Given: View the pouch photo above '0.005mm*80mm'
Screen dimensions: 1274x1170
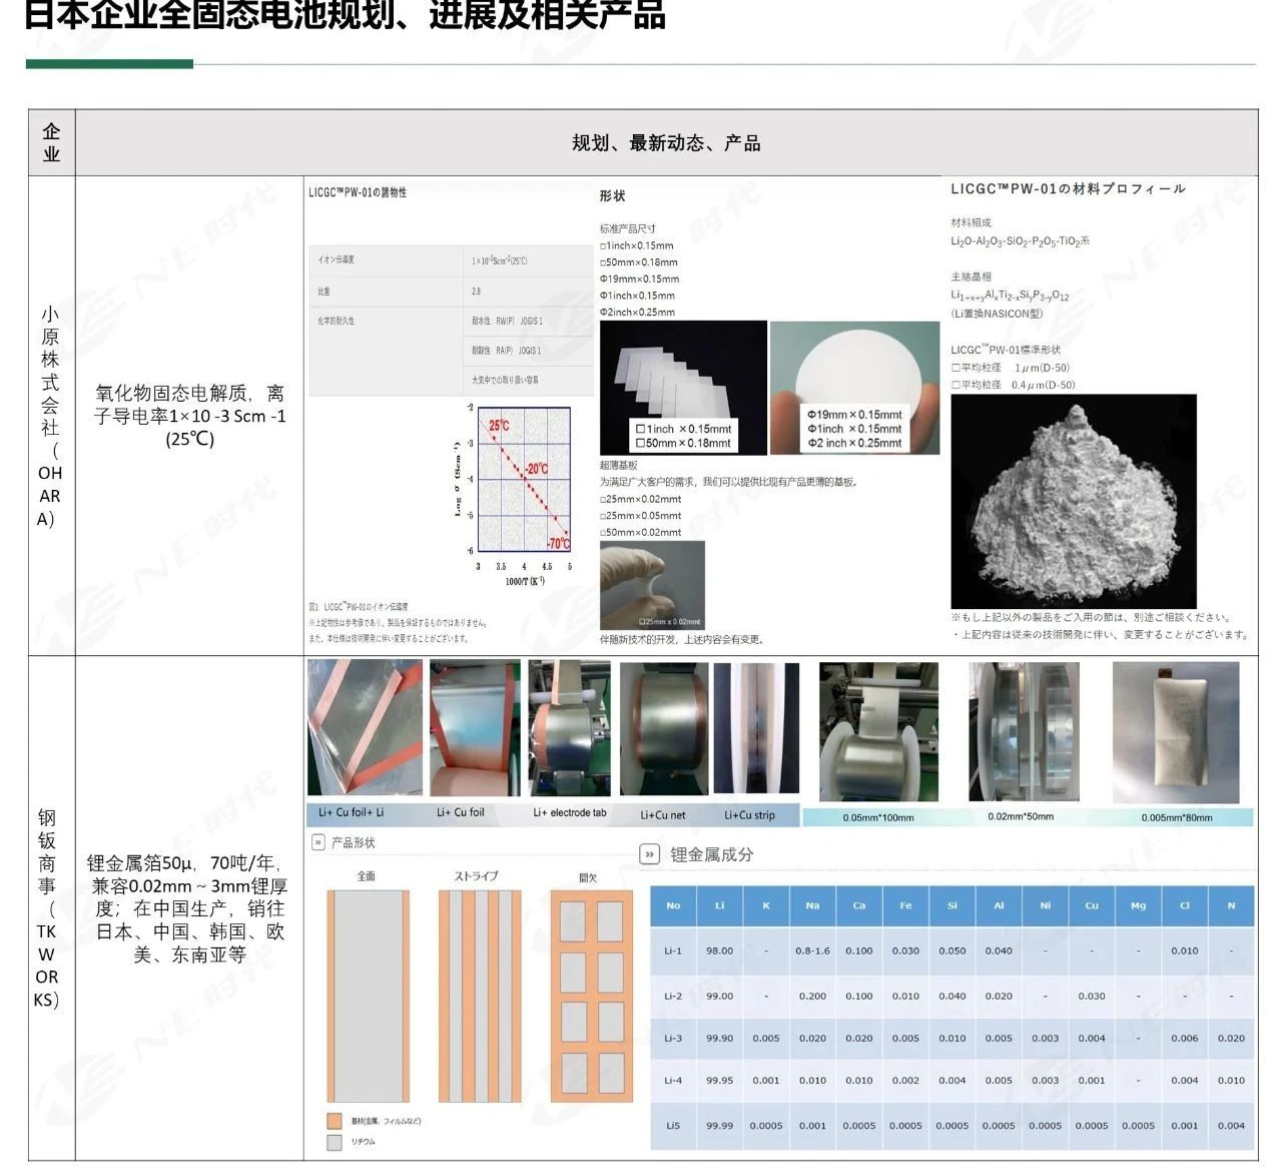Looking at the screenshot, I should [1176, 731].
